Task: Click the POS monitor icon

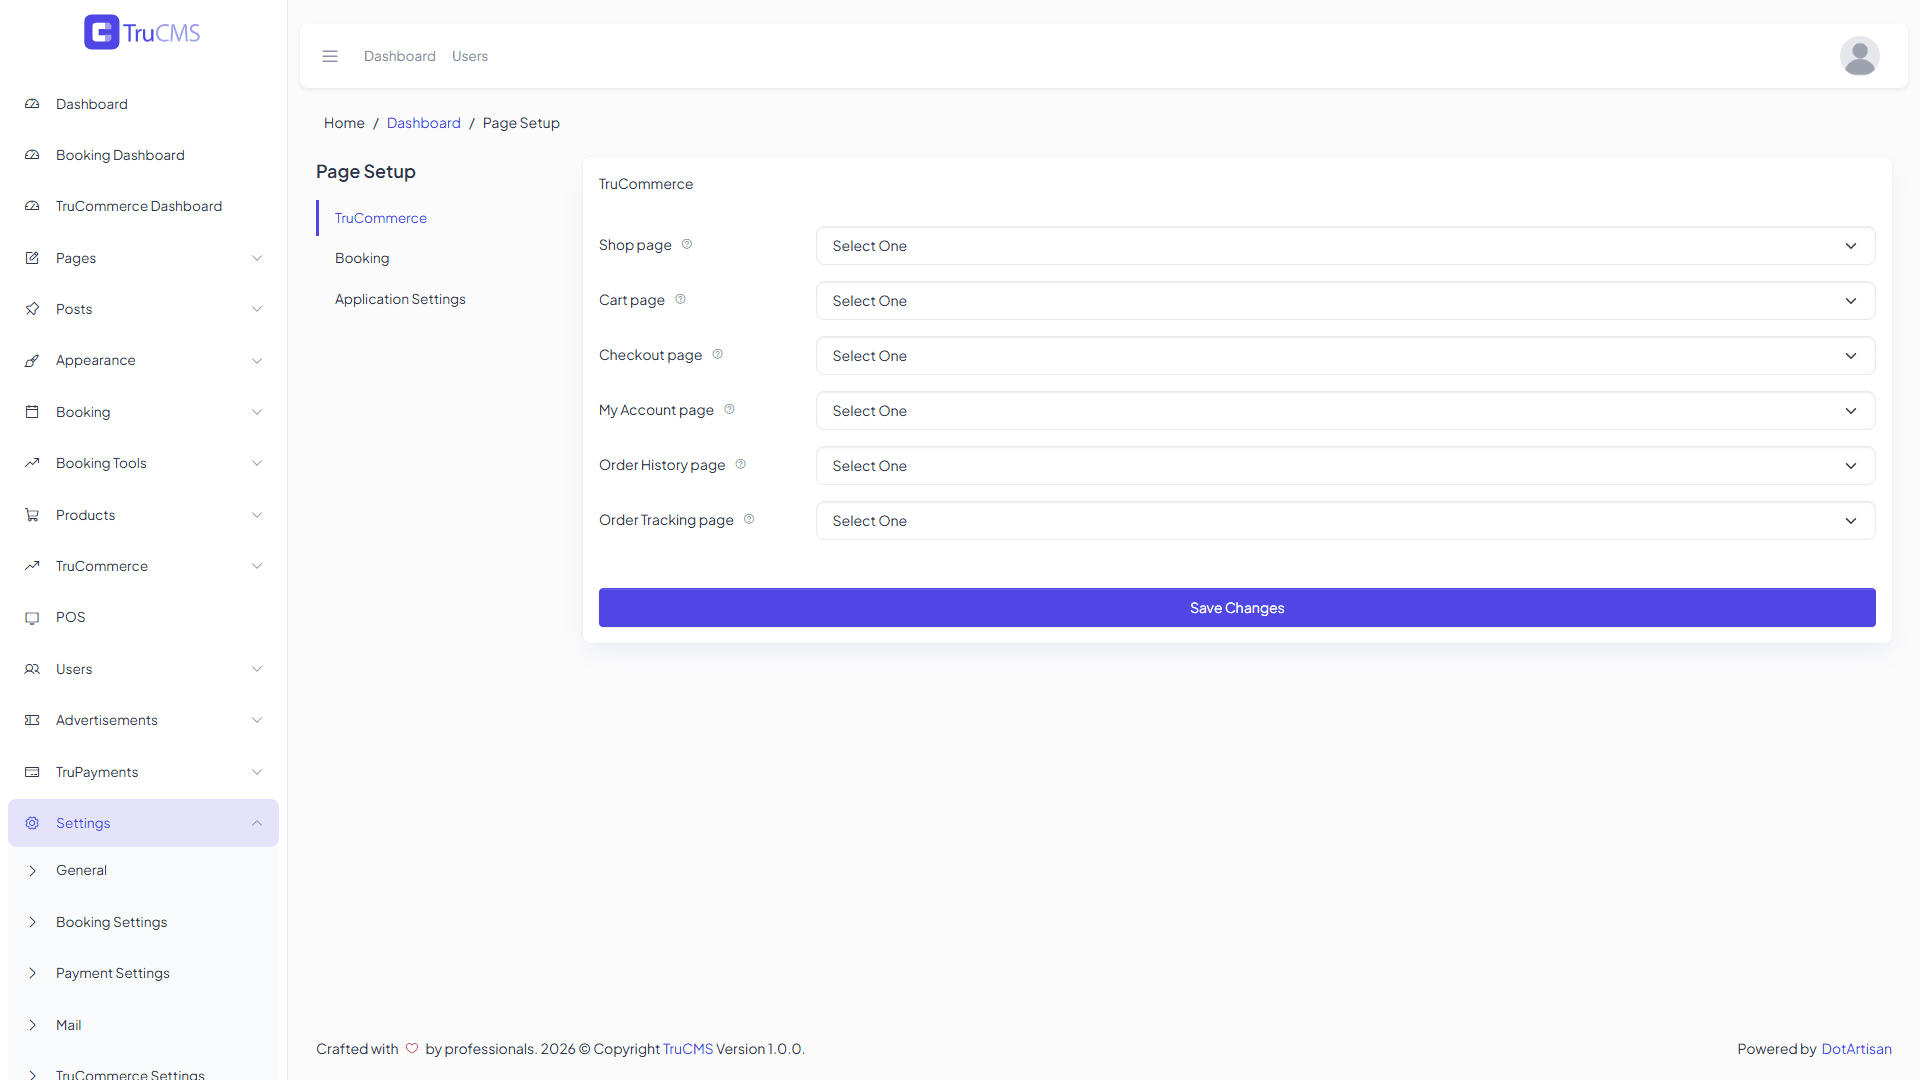Action: coord(32,618)
